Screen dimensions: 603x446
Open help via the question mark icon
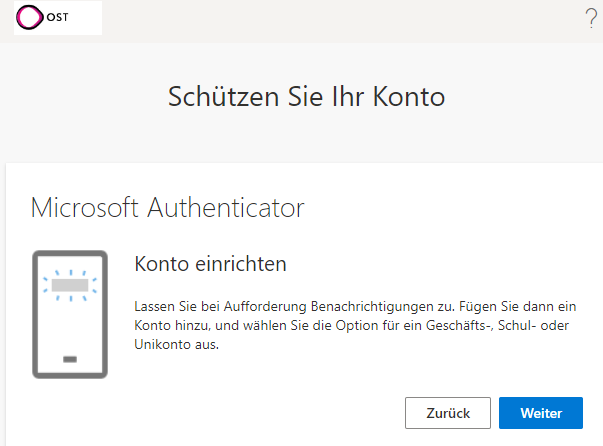591,18
